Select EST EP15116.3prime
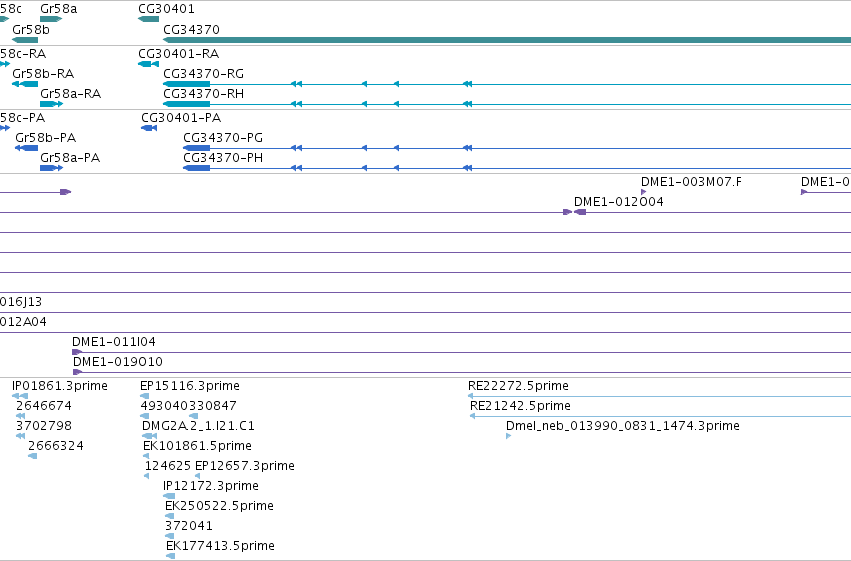851x561 pixels. (144, 396)
